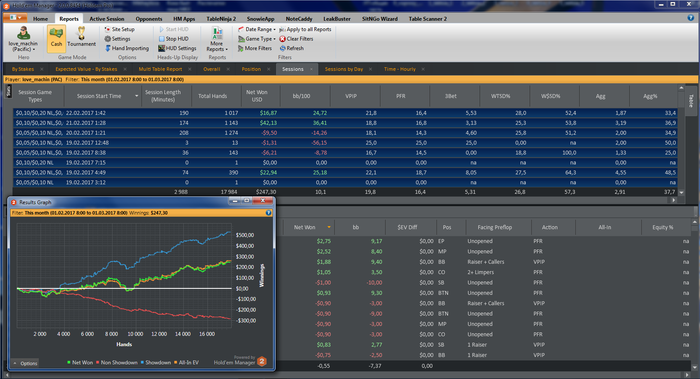Open More Reports dropdown
700x379 pixels.
[217, 39]
